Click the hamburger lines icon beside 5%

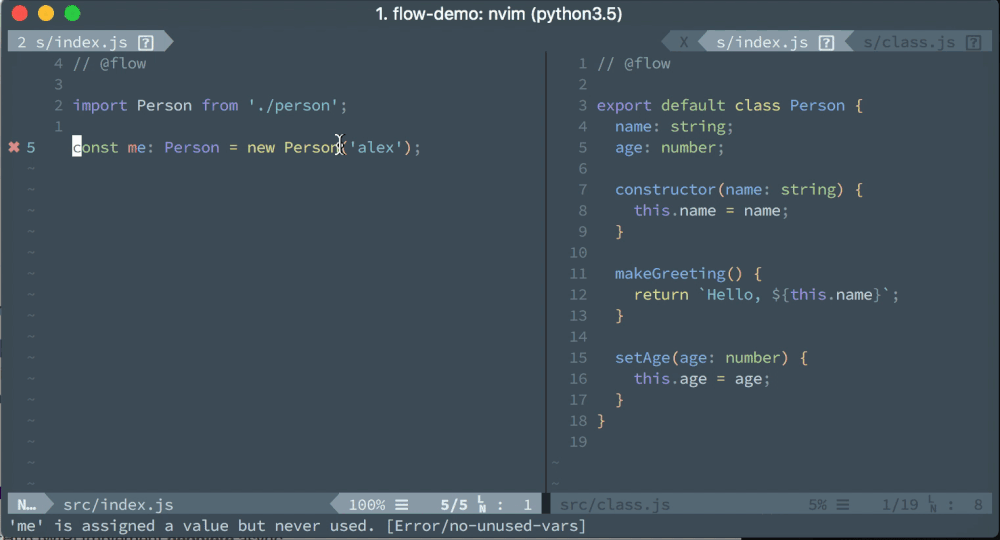(843, 505)
